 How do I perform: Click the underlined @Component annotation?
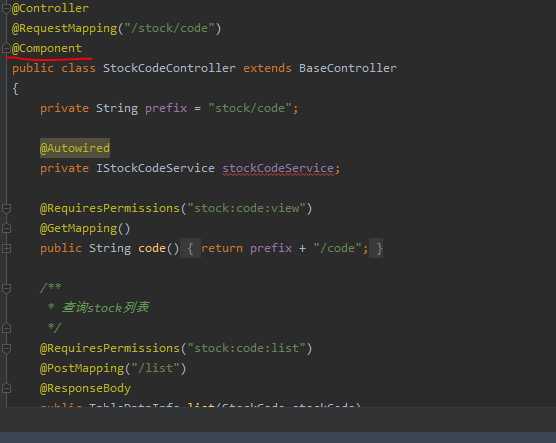tap(46, 48)
